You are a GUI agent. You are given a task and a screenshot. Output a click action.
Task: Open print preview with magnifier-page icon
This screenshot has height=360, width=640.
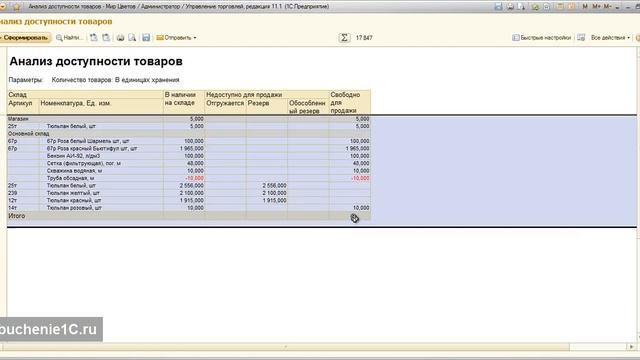(132, 38)
